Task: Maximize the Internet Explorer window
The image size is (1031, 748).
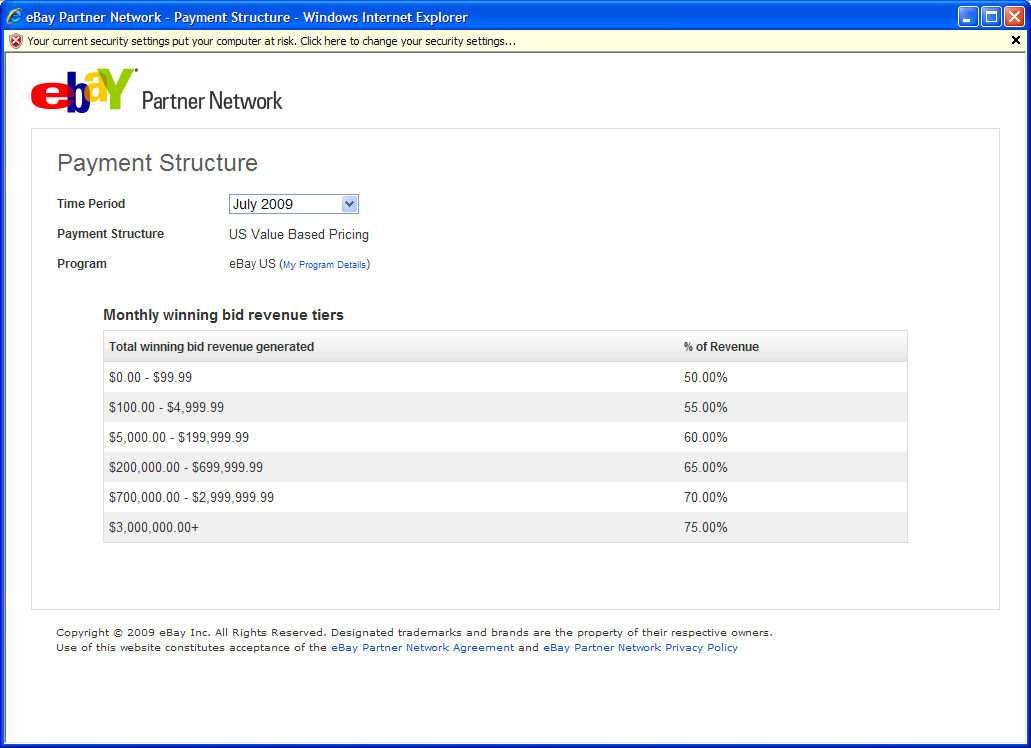Action: [990, 16]
